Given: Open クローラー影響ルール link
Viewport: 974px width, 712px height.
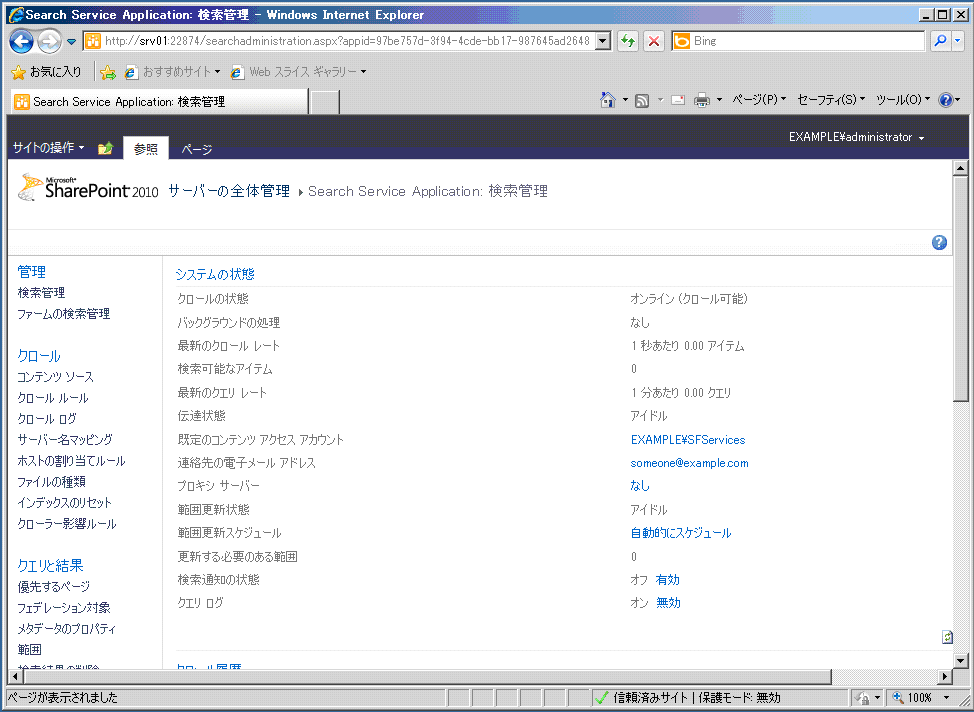Looking at the screenshot, I should pyautogui.click(x=67, y=524).
